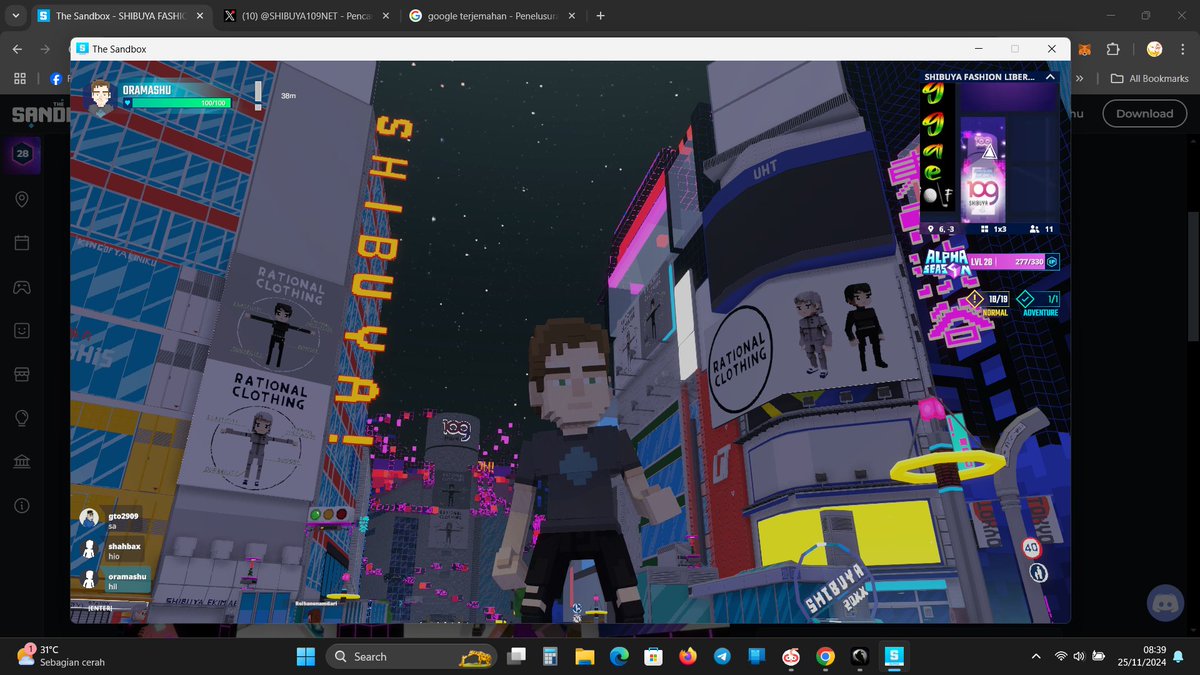This screenshot has width=1200, height=675.
Task: Click the EP badge on level bar
Action: pos(1052,261)
